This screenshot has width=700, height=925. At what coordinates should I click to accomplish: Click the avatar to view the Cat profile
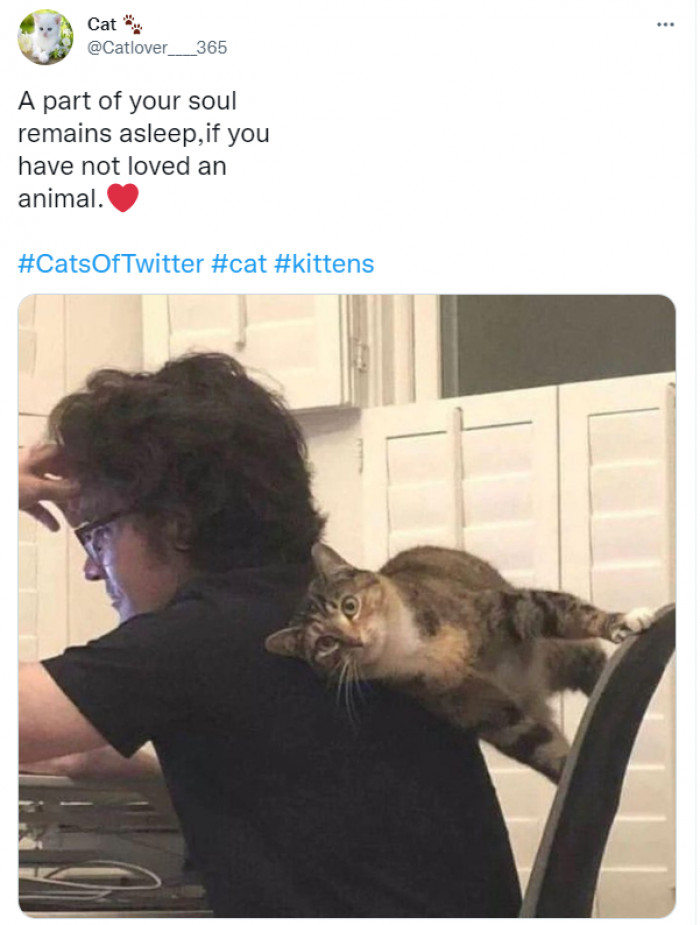(44, 35)
